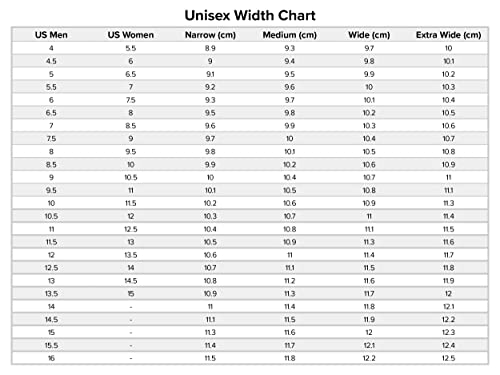This screenshot has width=500, height=375.
Task: Select the US Women column header
Action: pyautogui.click(x=131, y=35)
